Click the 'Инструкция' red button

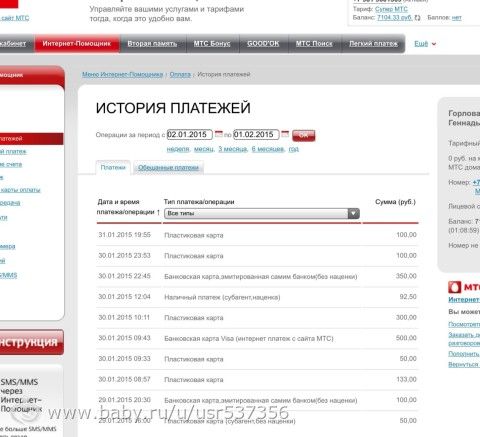[x=31, y=342]
